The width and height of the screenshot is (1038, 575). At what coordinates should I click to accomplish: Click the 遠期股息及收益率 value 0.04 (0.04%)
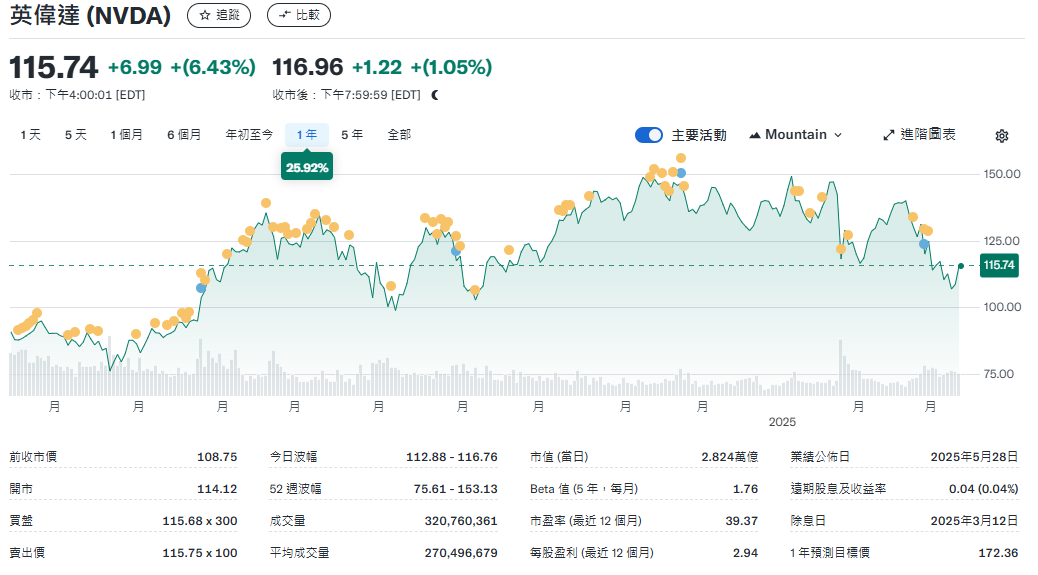[983, 489]
